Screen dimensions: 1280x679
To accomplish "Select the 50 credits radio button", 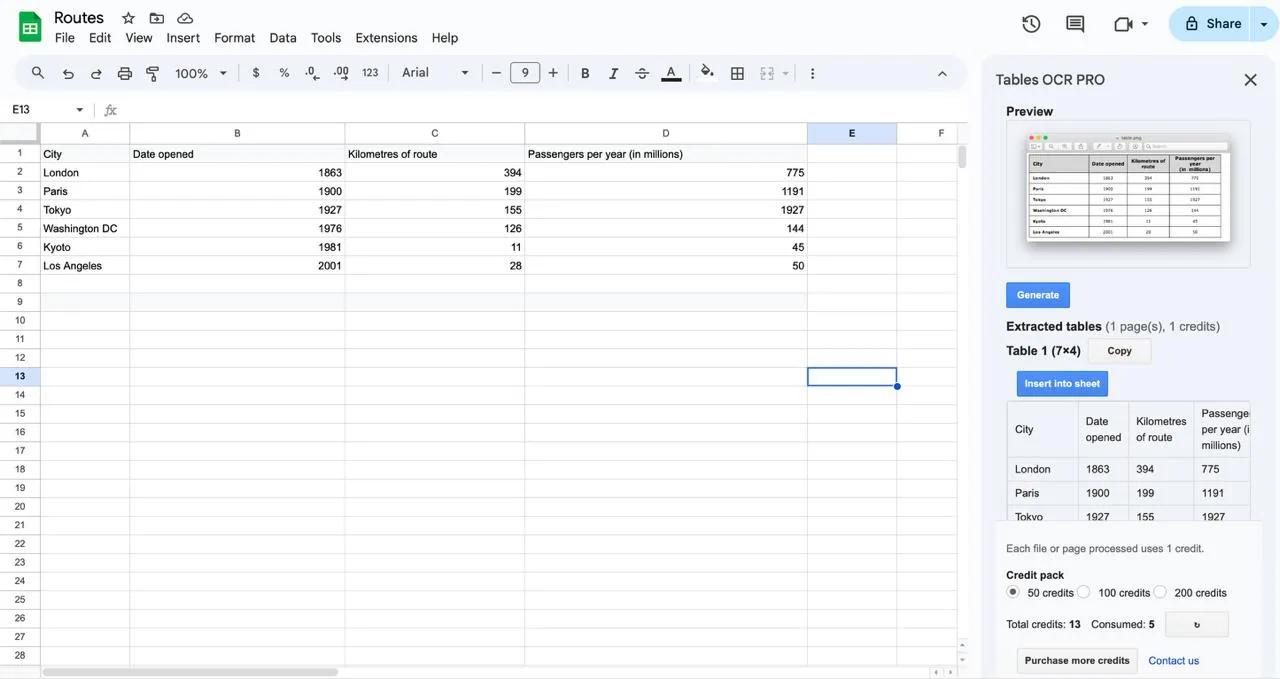I will pyautogui.click(x=1013, y=592).
